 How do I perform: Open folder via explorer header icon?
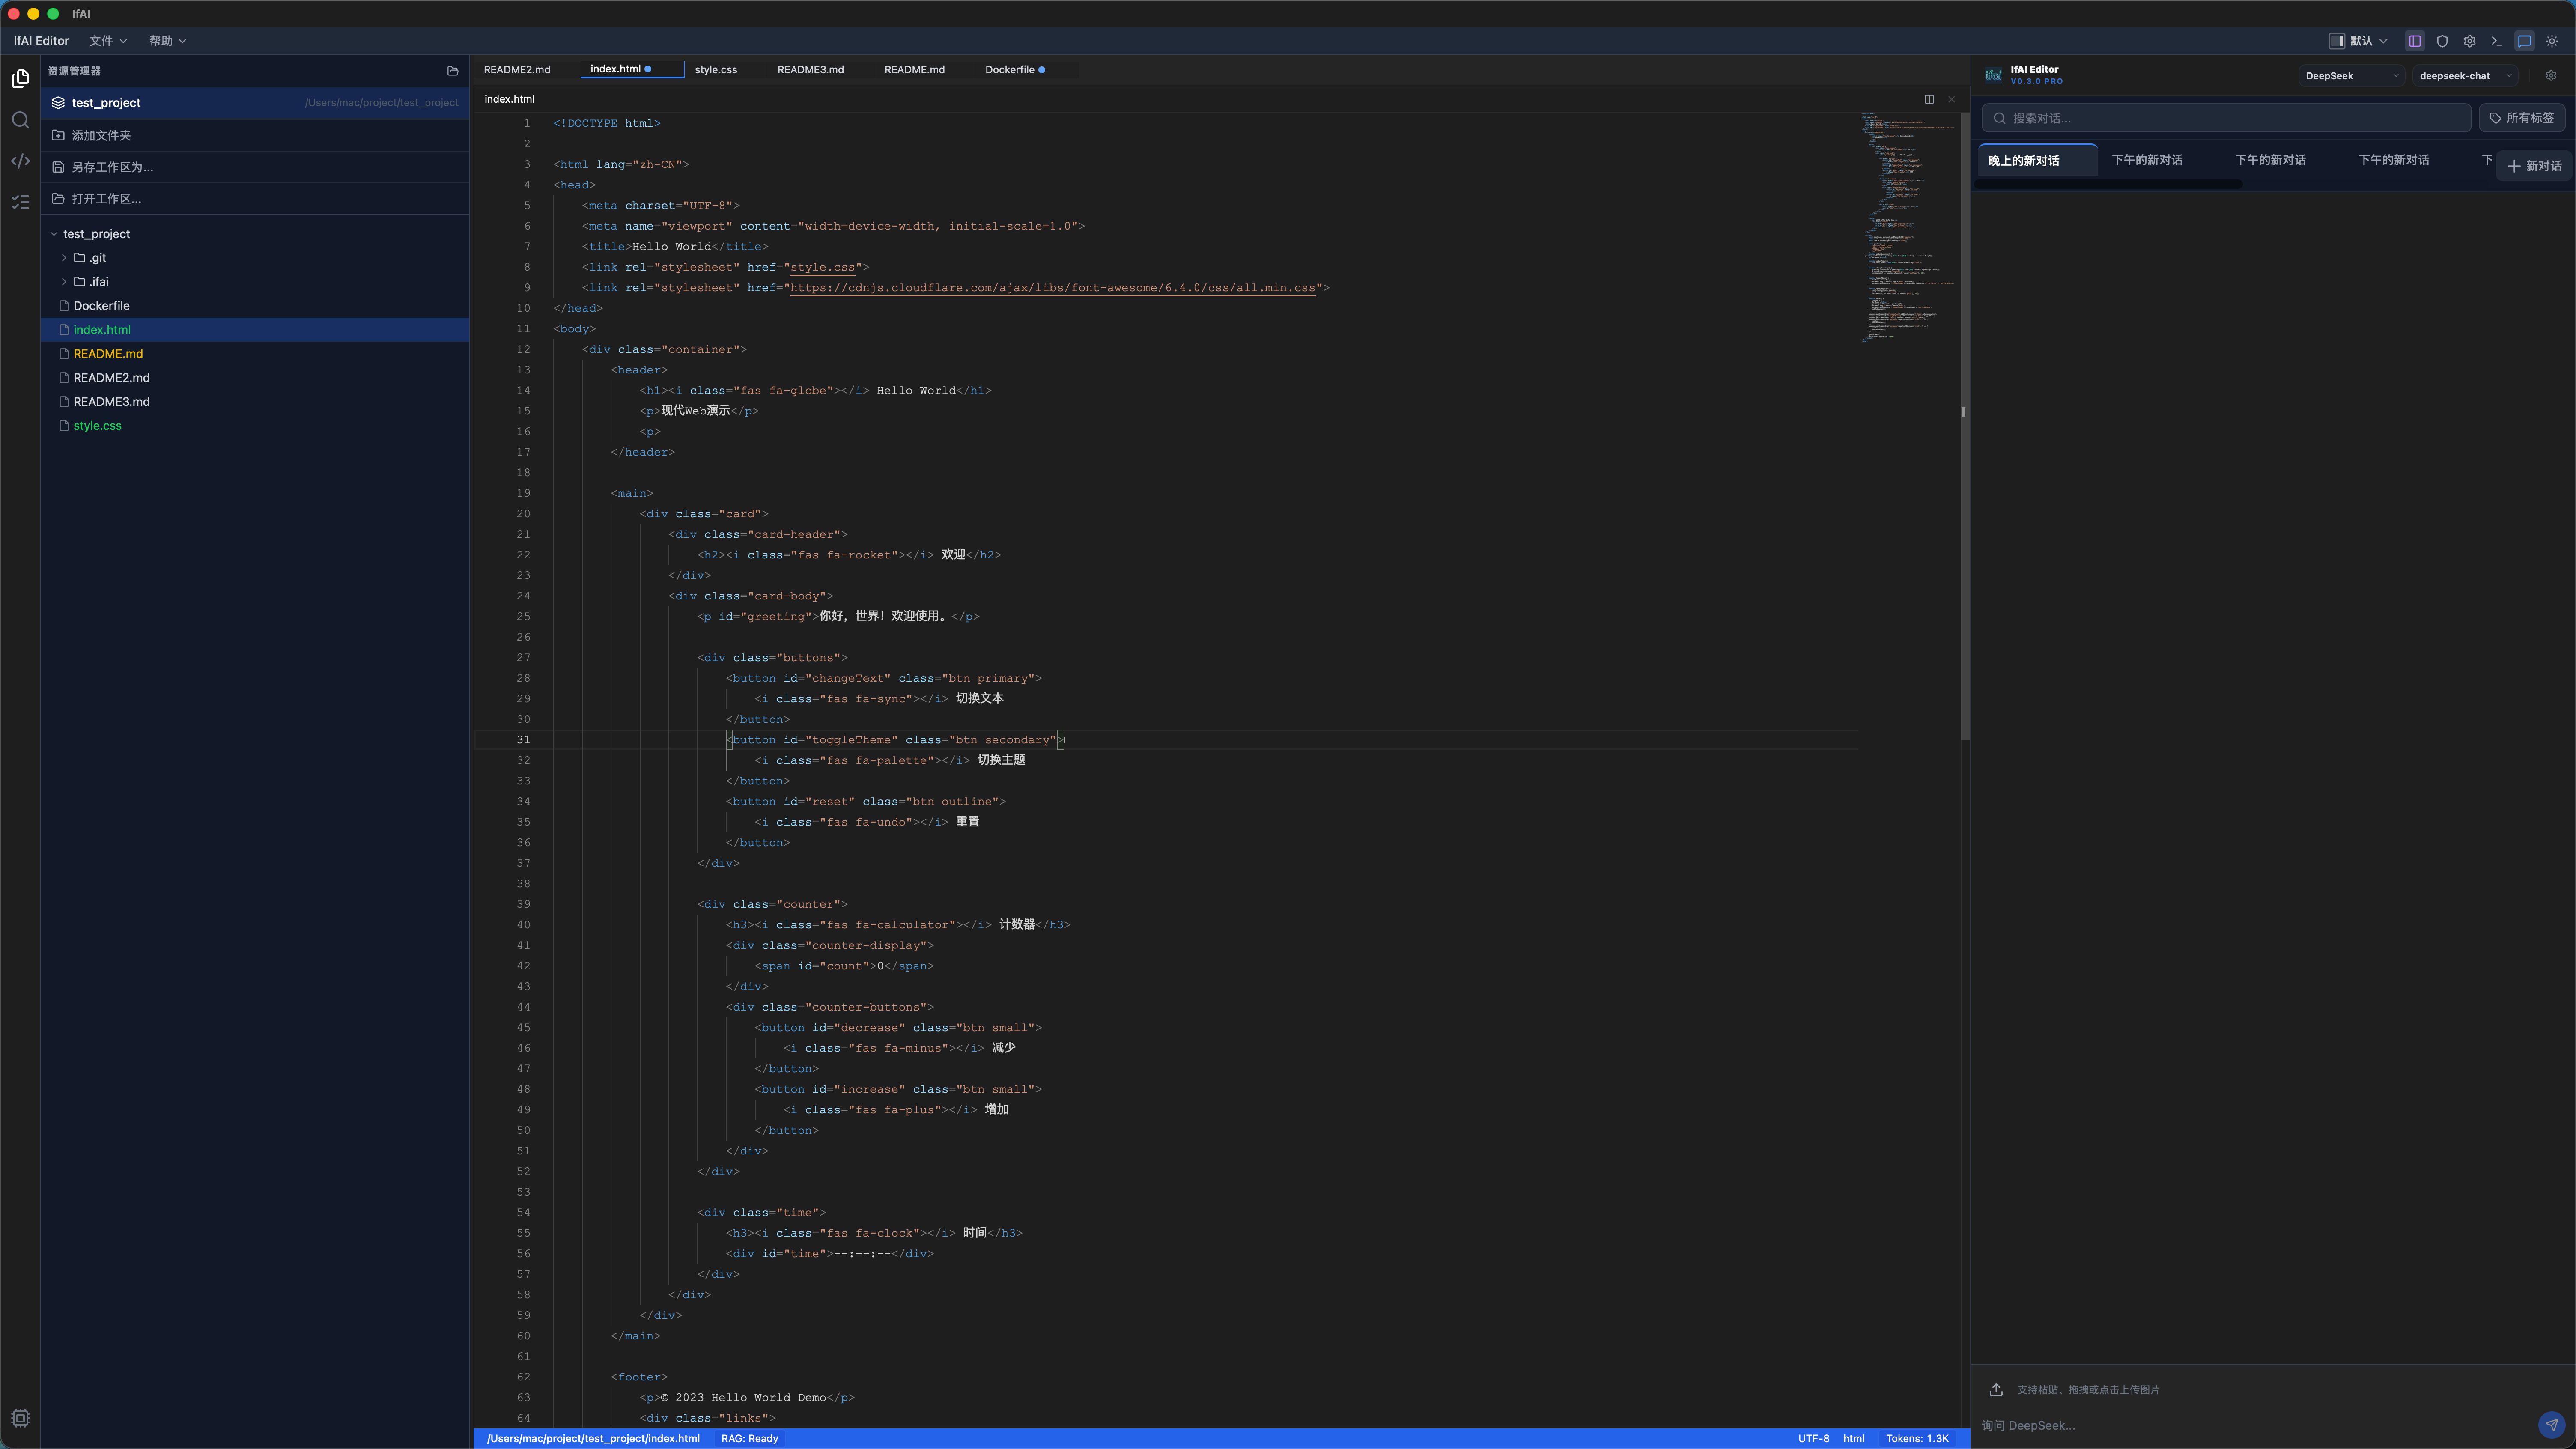tap(453, 71)
